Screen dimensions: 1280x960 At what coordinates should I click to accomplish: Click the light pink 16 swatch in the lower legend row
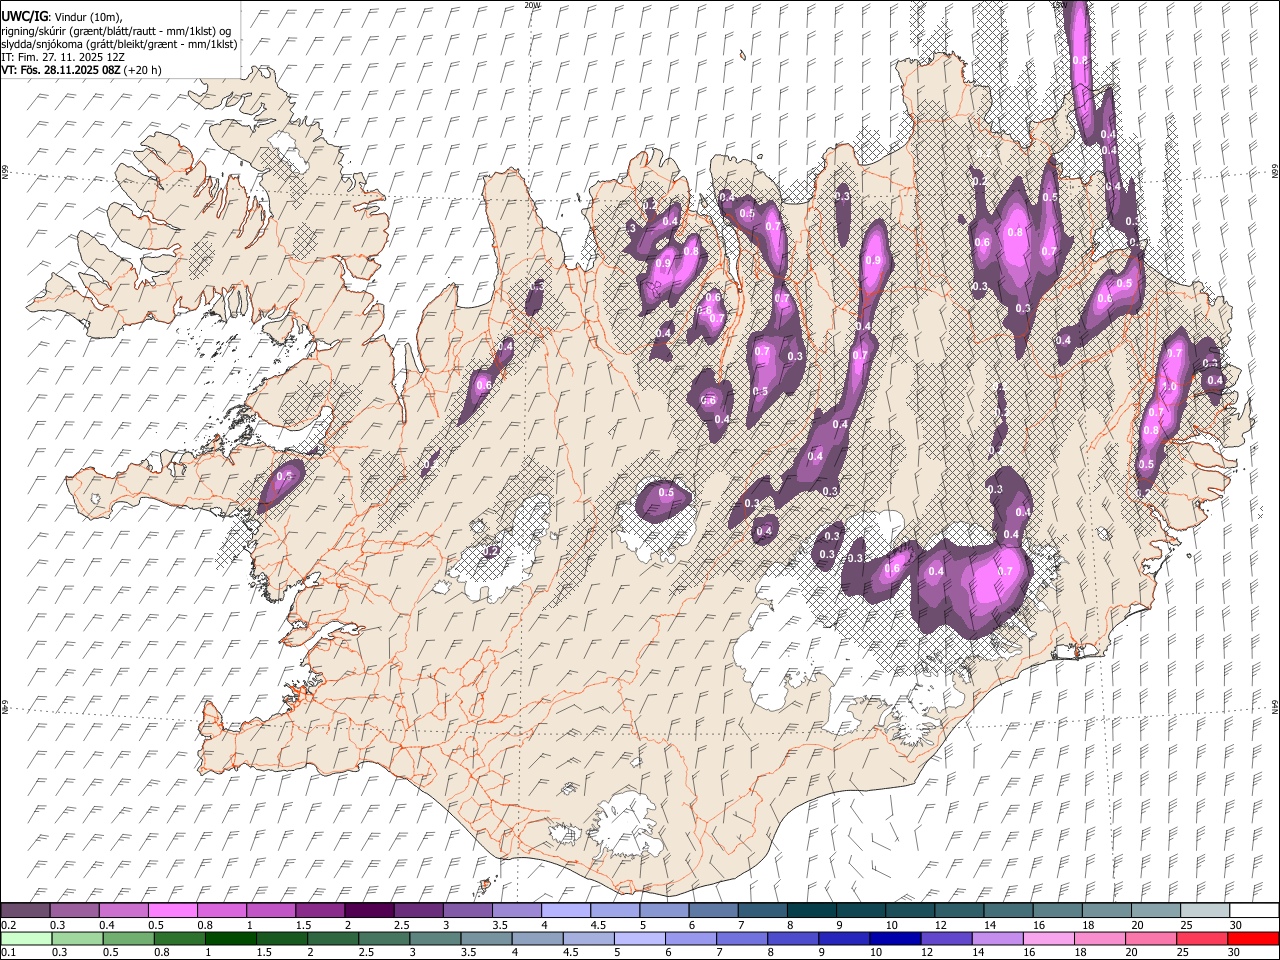point(1048,938)
